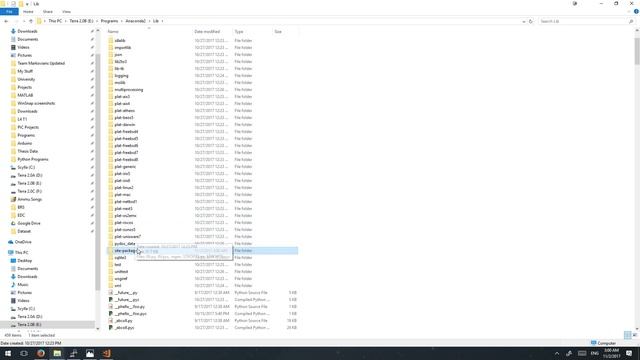Open the File ribbon tab
This screenshot has height=360, width=640.
(x=9, y=11)
